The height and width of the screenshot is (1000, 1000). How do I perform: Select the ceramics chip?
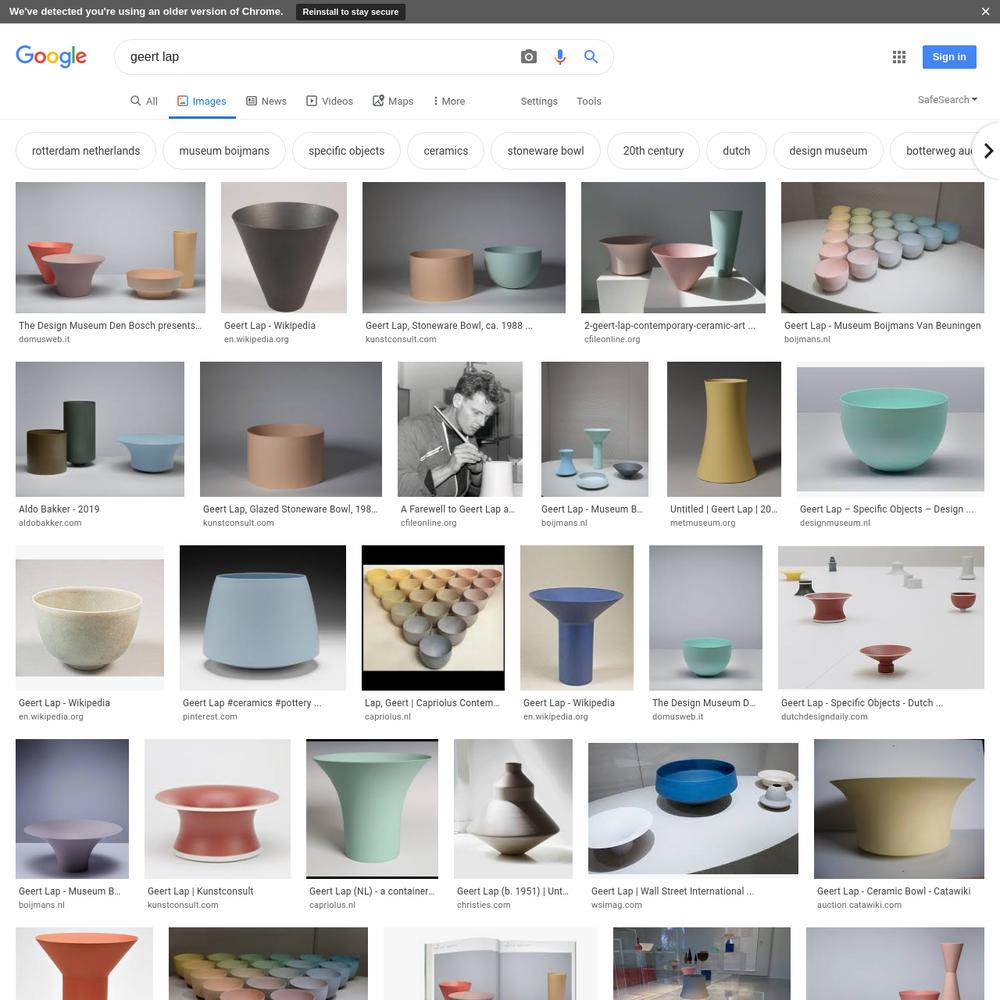[446, 151]
